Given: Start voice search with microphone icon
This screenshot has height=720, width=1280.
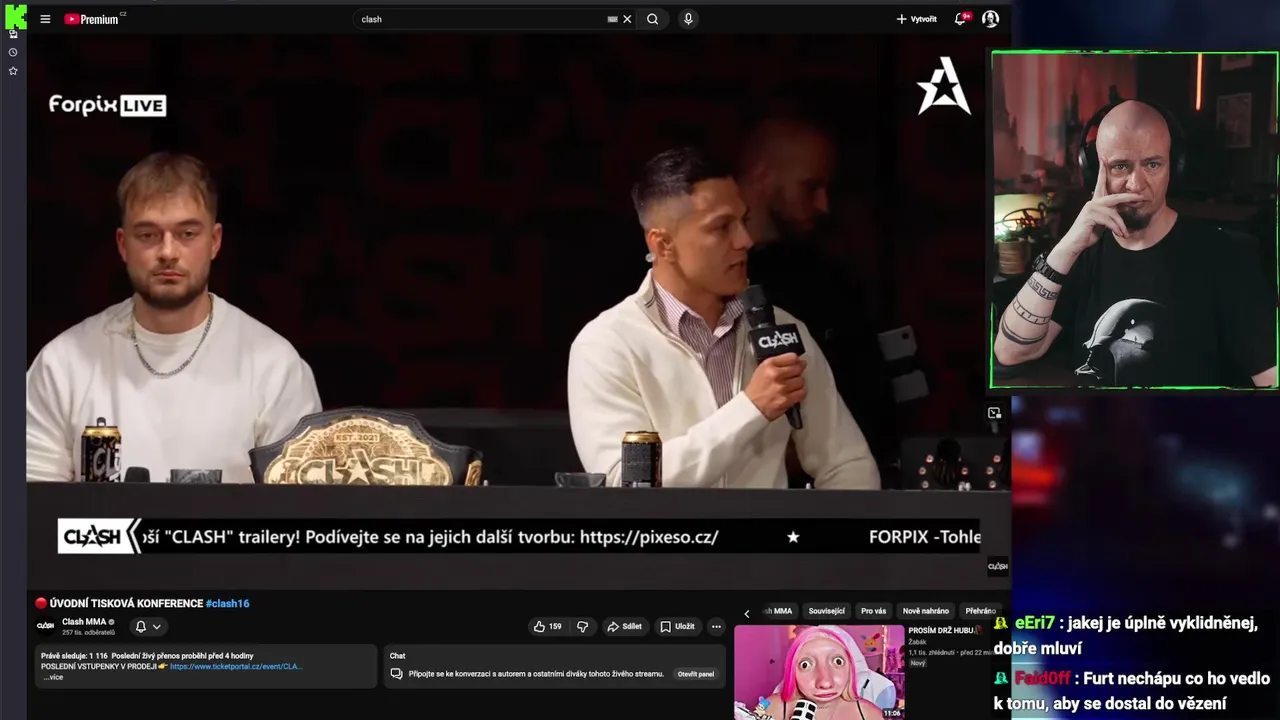Looking at the screenshot, I should click(688, 19).
